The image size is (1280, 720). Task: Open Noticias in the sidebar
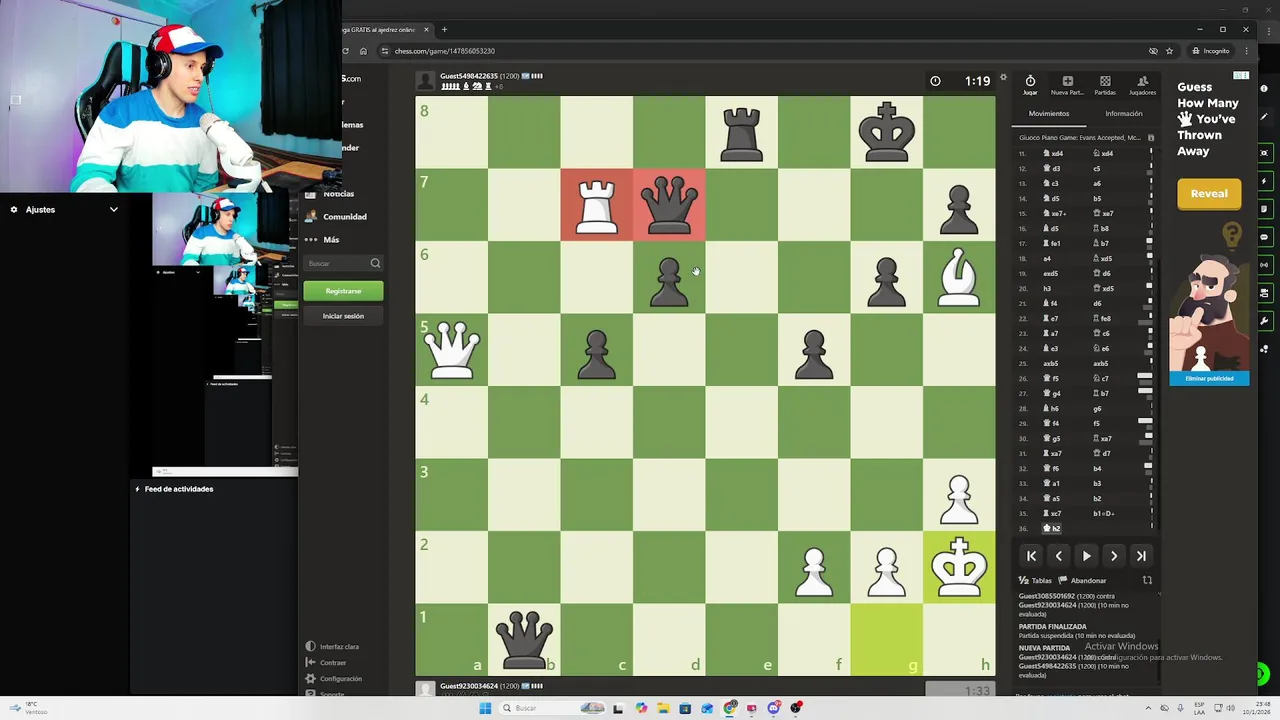[x=330, y=194]
